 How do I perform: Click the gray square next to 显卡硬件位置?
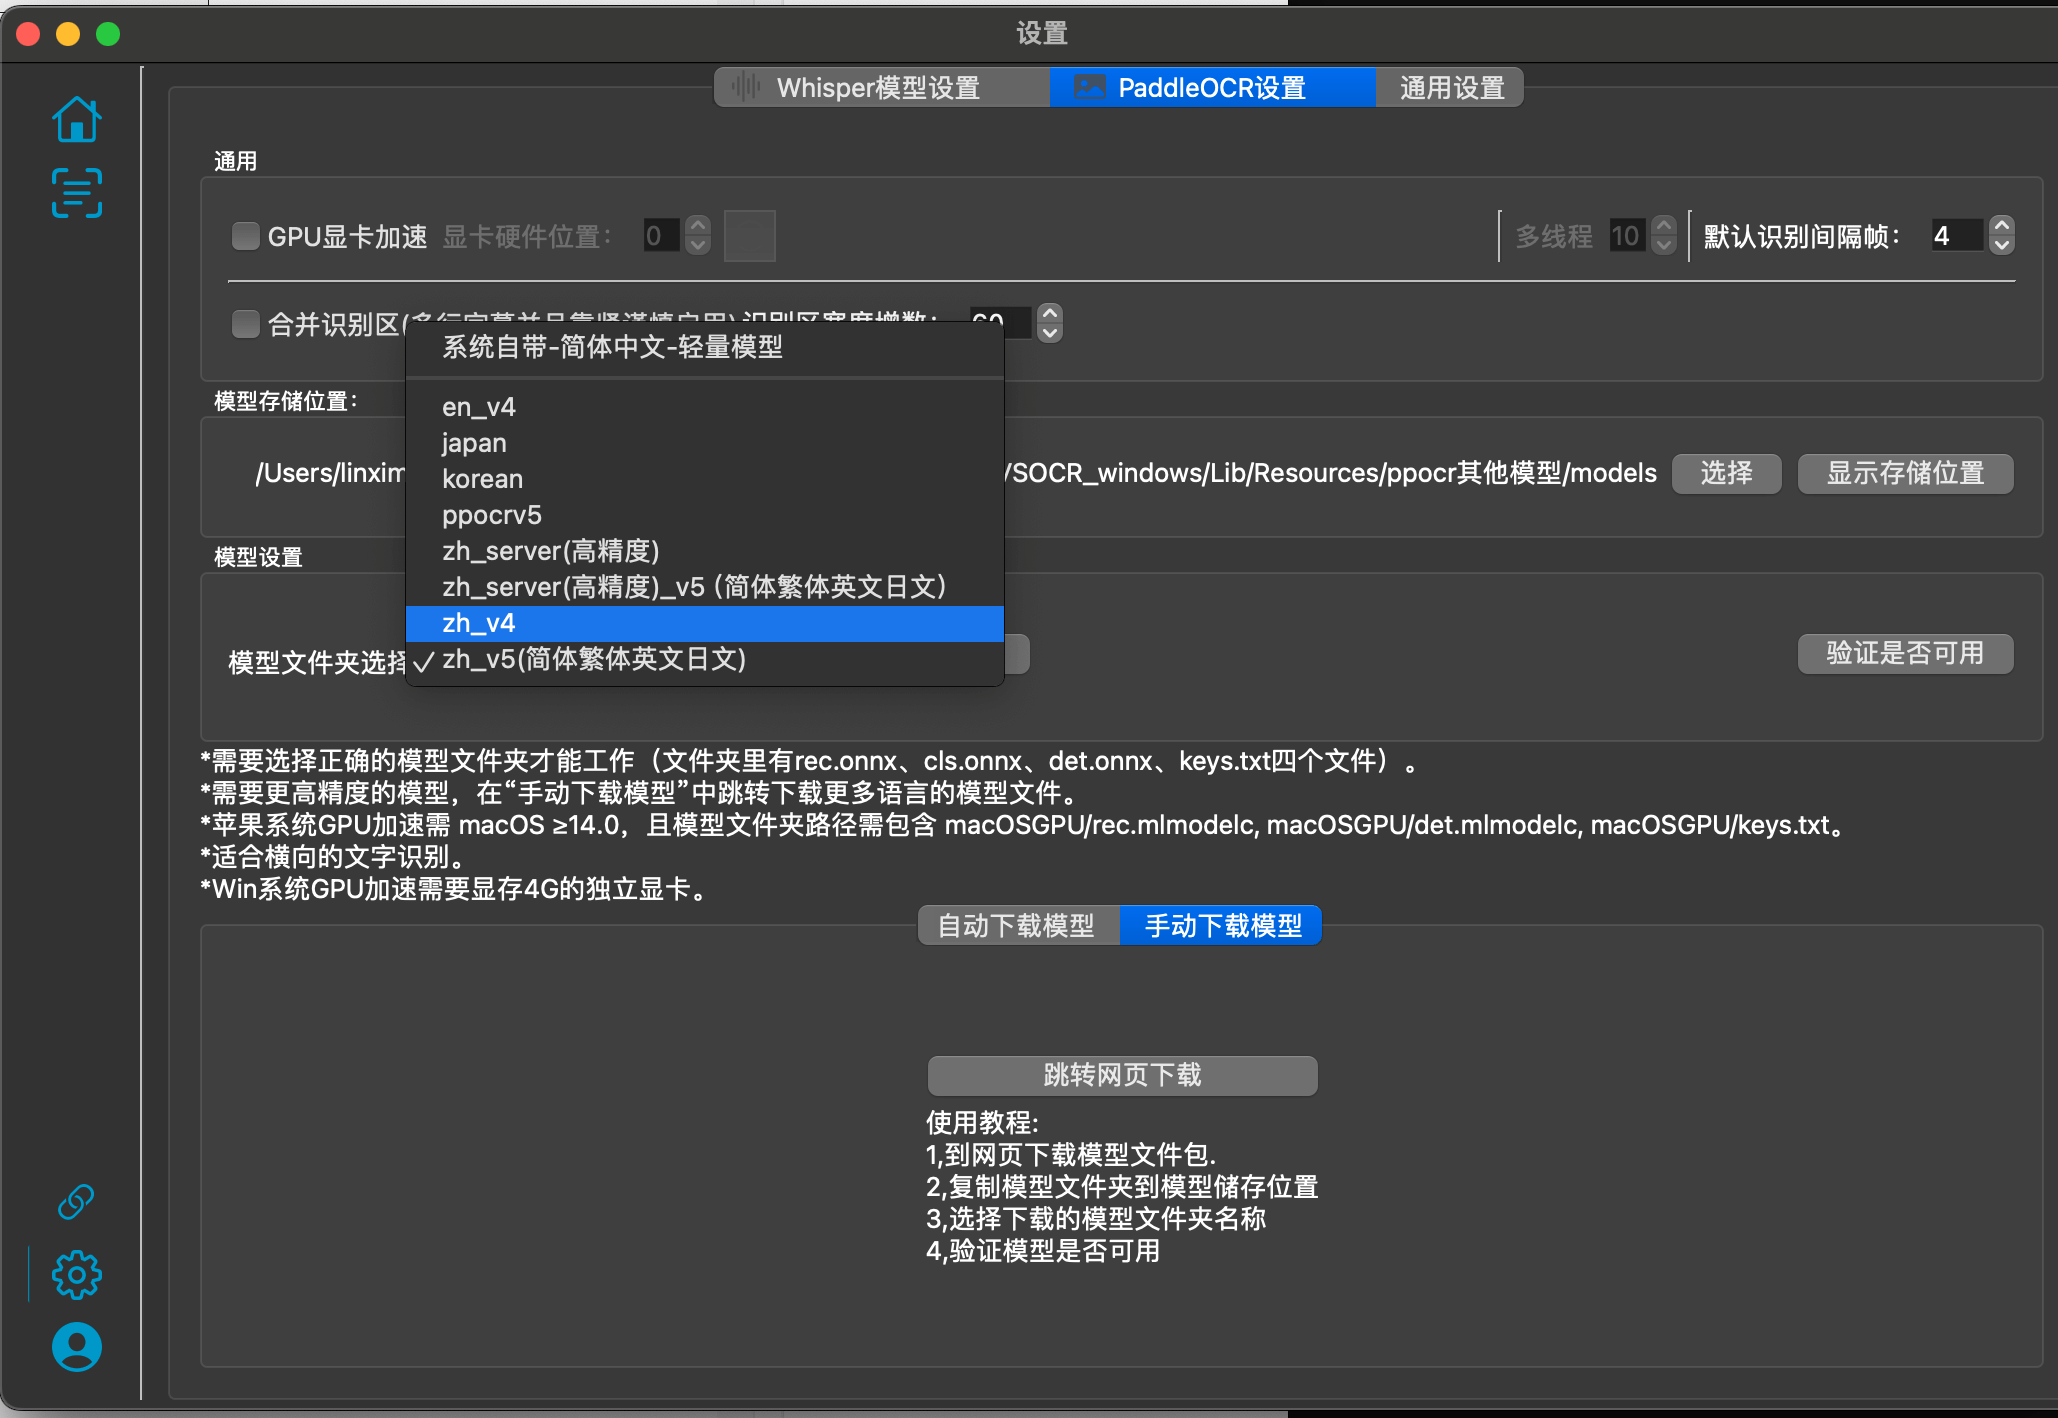tap(750, 236)
